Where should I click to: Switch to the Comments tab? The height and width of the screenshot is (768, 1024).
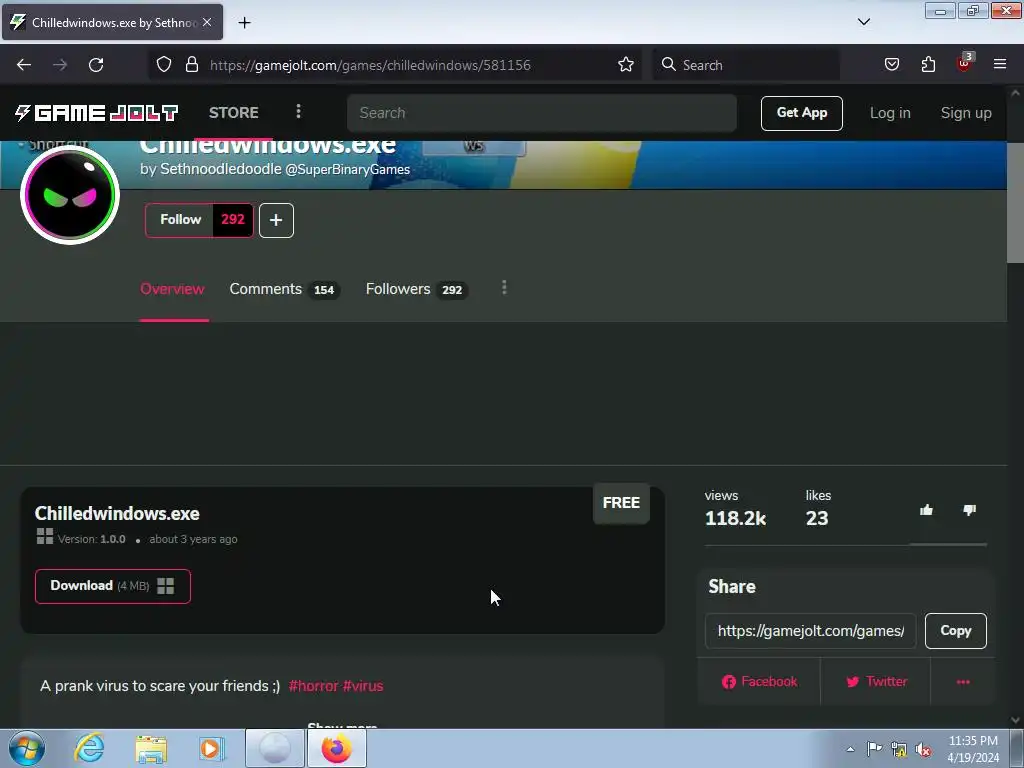[x=284, y=289]
